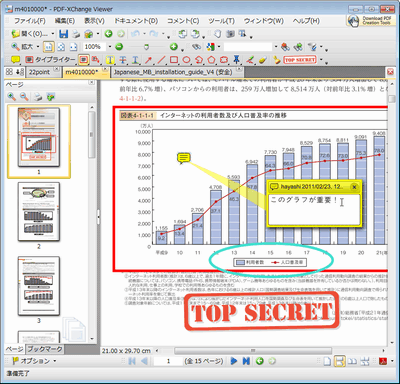Screen dimensions: 400x384
Task: Select the Rectangle drawing tool
Action: click(x=174, y=60)
